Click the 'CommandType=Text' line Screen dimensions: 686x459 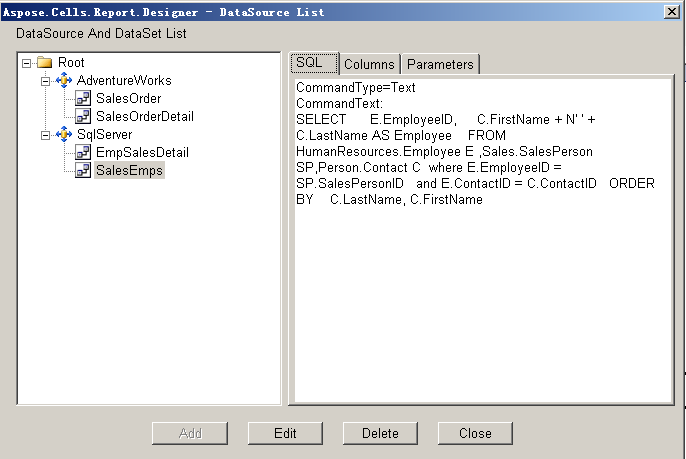[356, 88]
